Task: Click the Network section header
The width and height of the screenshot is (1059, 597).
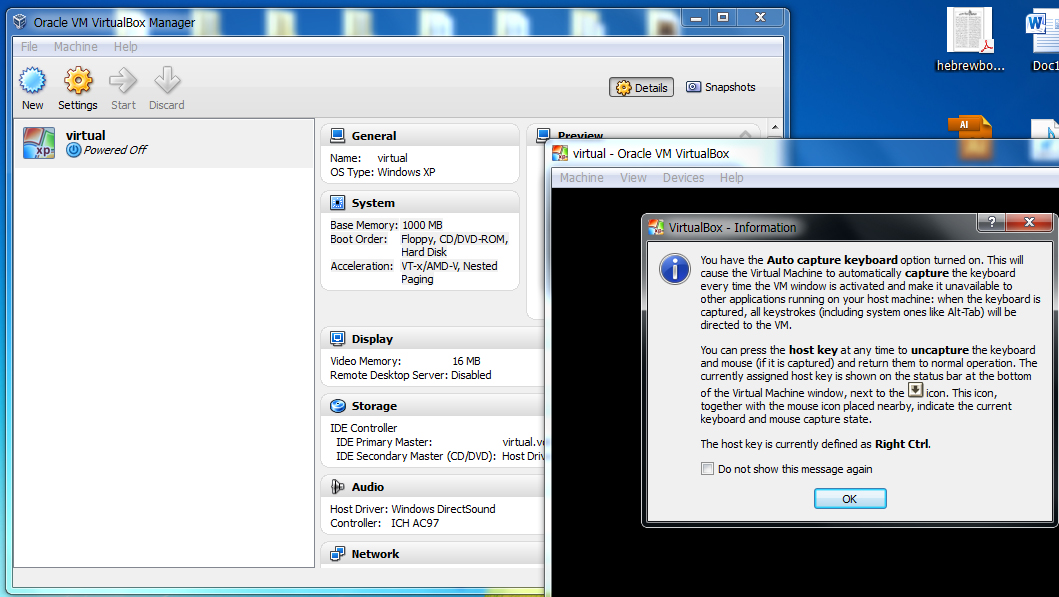Action: tap(433, 554)
